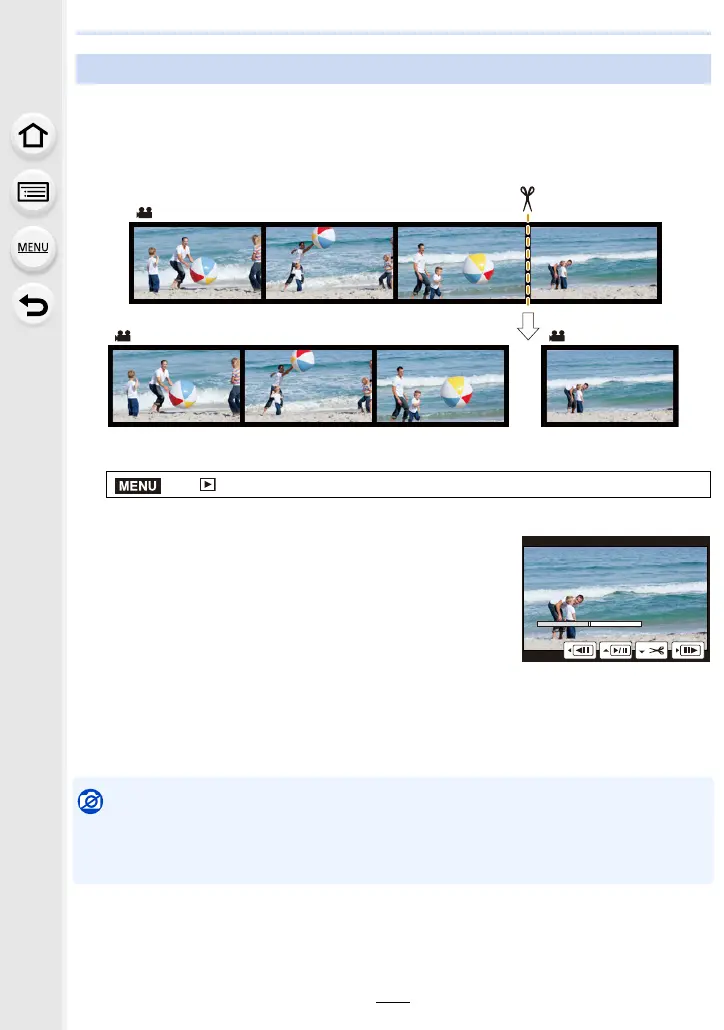This screenshot has height=1030, width=724.
Task: Click the movie camera icon above the single split clip
Action: 557,336
